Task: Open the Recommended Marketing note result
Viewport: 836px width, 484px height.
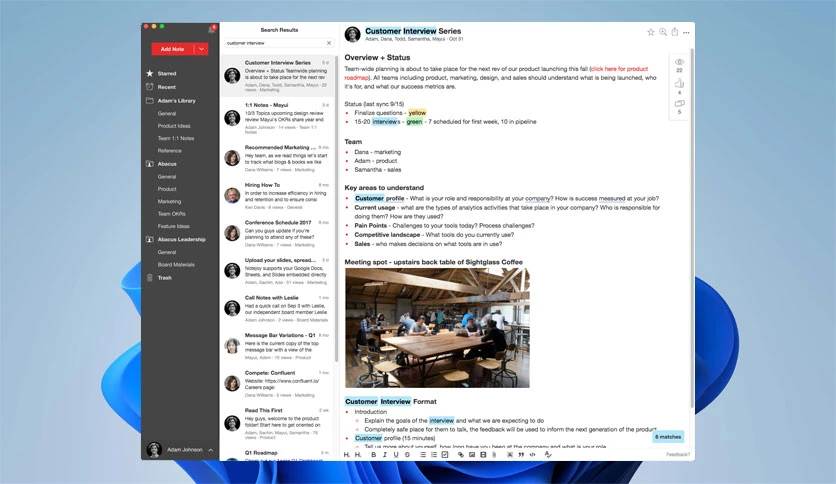Action: point(278,158)
